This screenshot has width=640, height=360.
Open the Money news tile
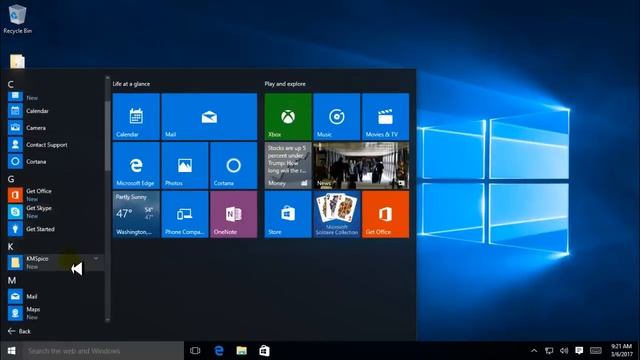288,165
